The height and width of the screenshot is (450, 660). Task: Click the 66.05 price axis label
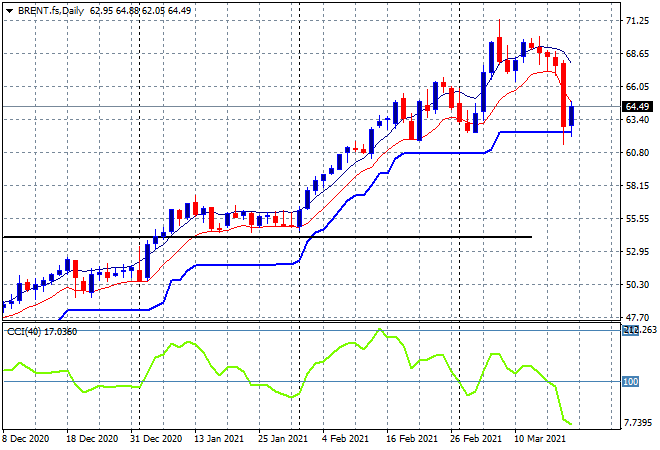637,86
